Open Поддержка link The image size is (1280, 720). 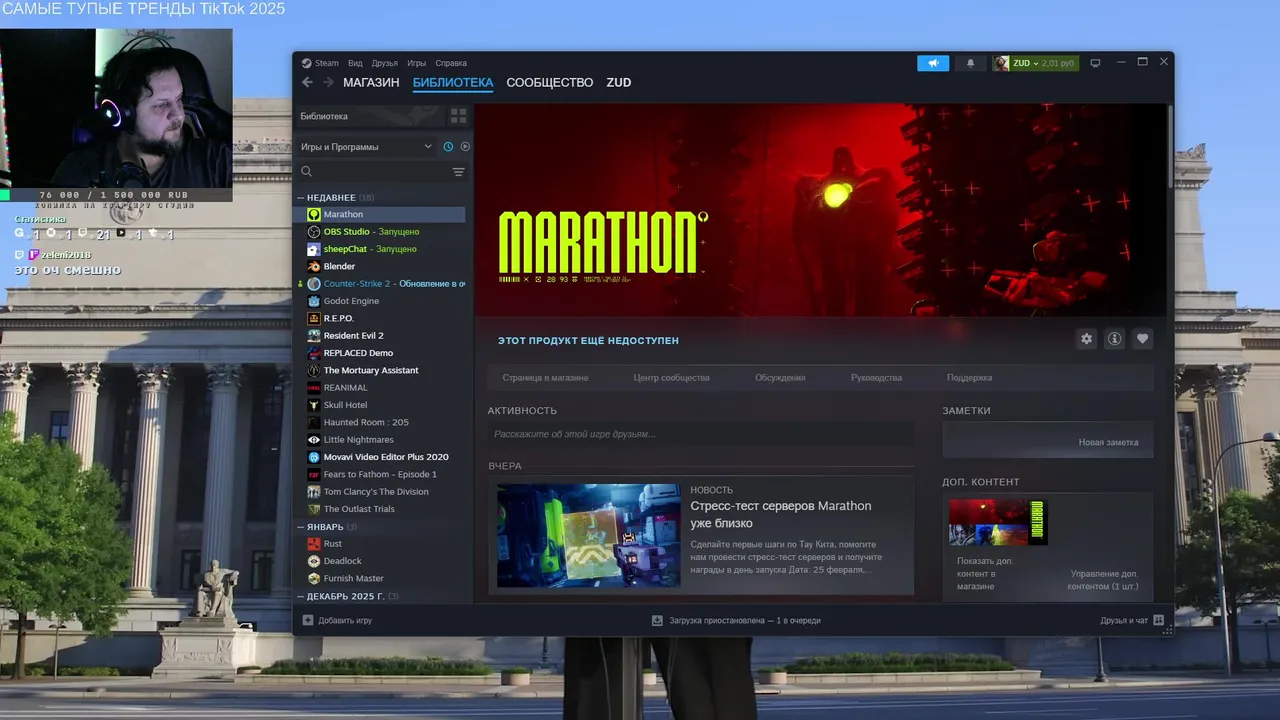coord(969,378)
